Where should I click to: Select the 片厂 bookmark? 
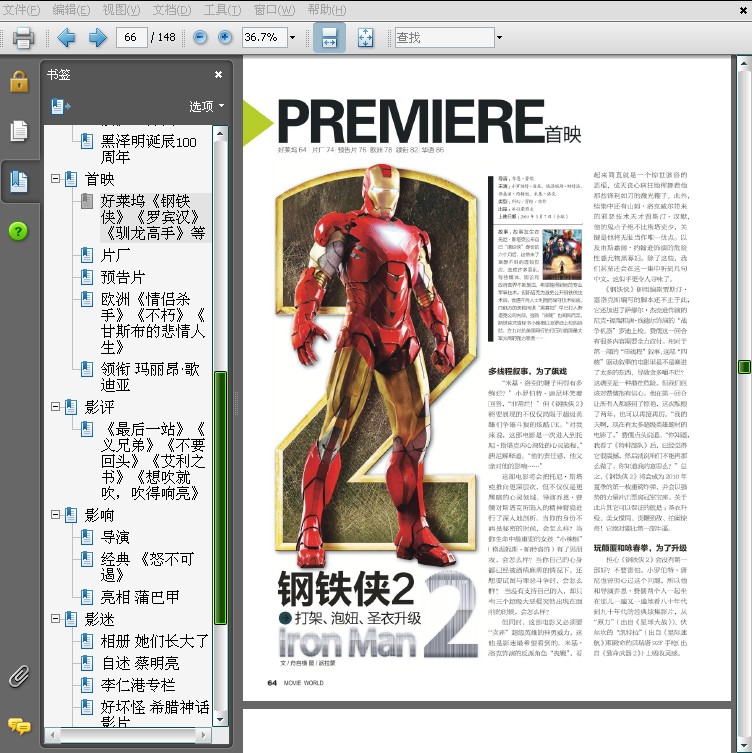click(x=115, y=255)
